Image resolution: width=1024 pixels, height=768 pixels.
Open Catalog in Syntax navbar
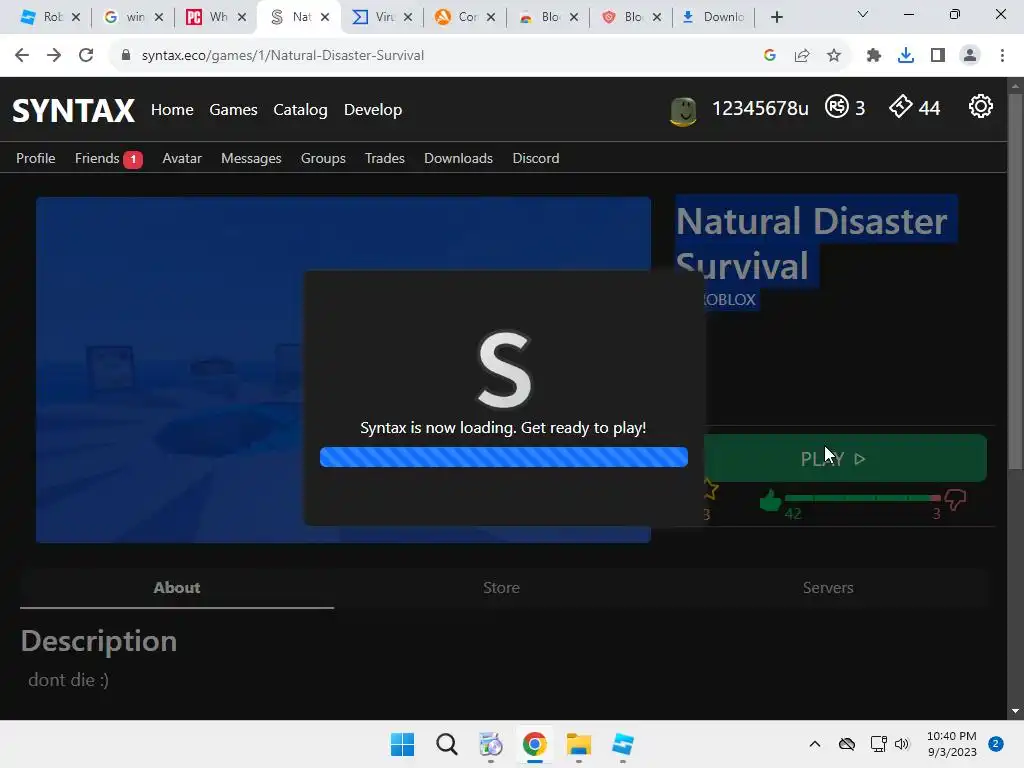coord(300,110)
